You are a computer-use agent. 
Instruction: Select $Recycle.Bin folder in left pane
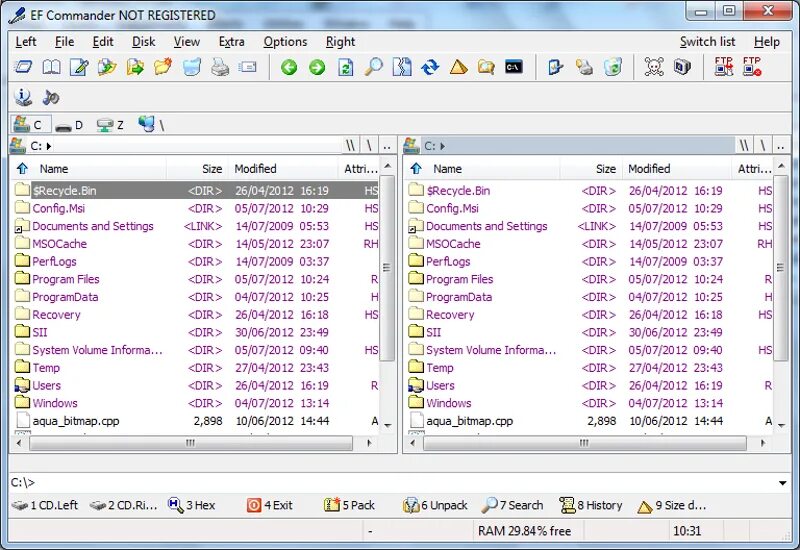click(195, 190)
